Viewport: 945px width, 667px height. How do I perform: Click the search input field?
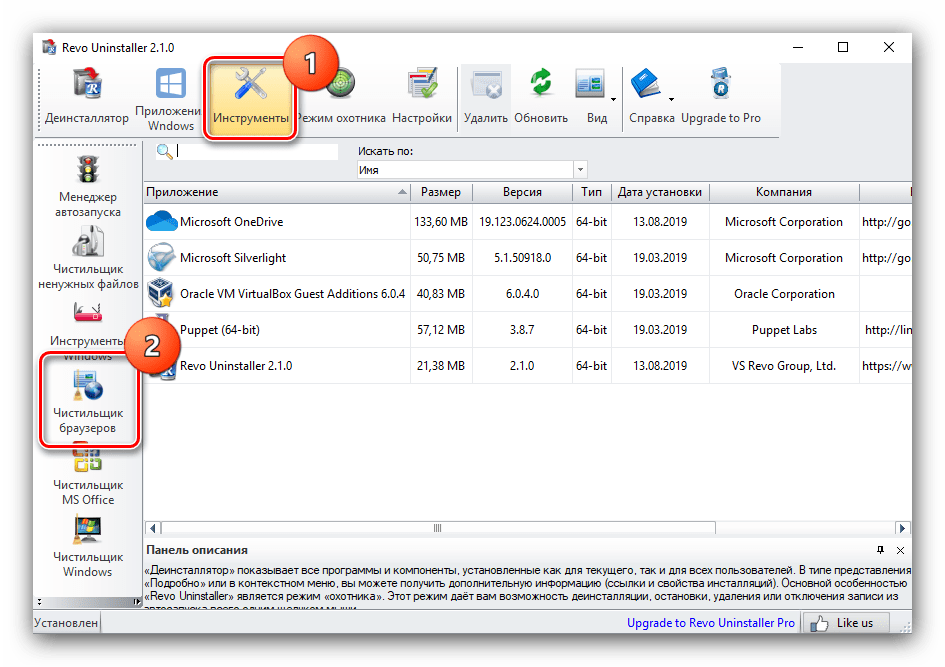click(257, 152)
